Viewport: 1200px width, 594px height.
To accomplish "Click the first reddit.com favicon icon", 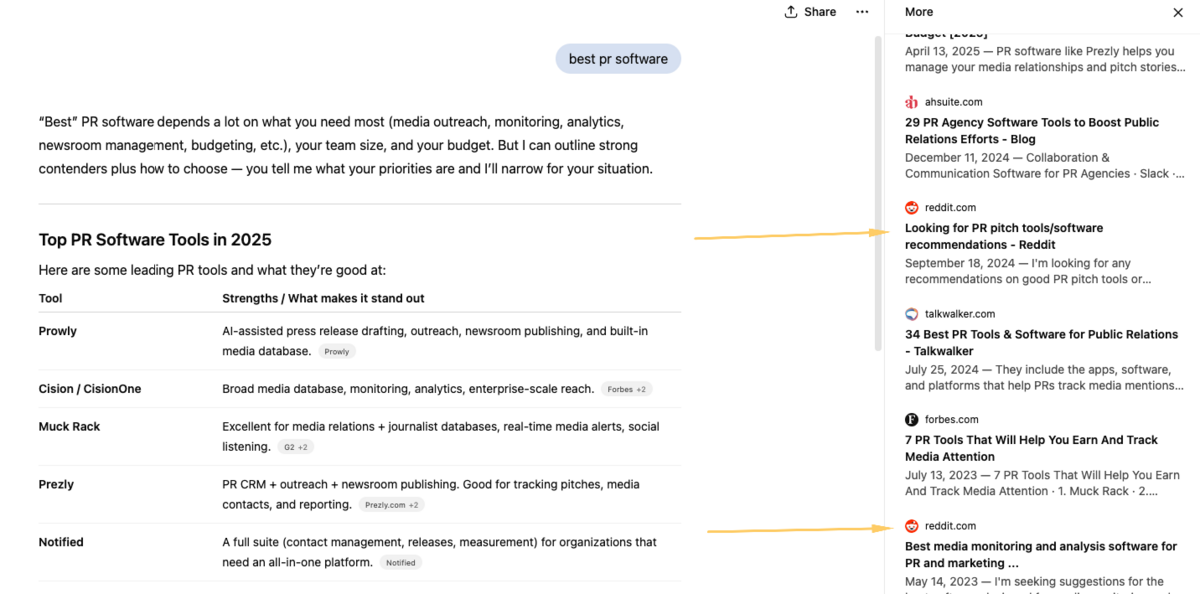I will [x=911, y=208].
